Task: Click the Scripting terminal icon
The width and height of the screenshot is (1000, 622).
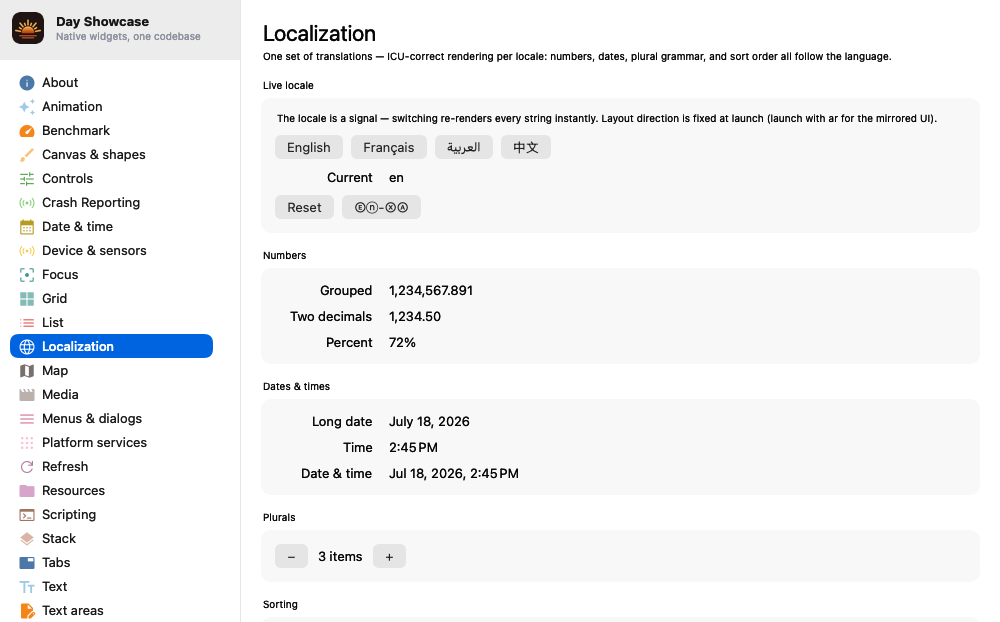Action: [27, 515]
